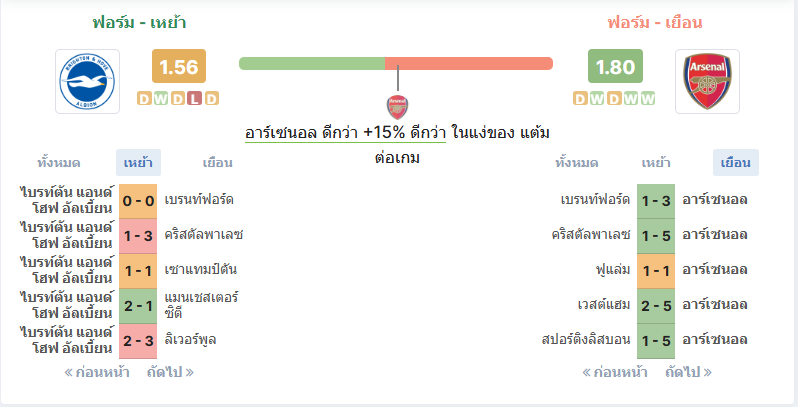Click the Brighton & Hove Albion crest
The width and height of the screenshot is (798, 407).
pos(87,81)
